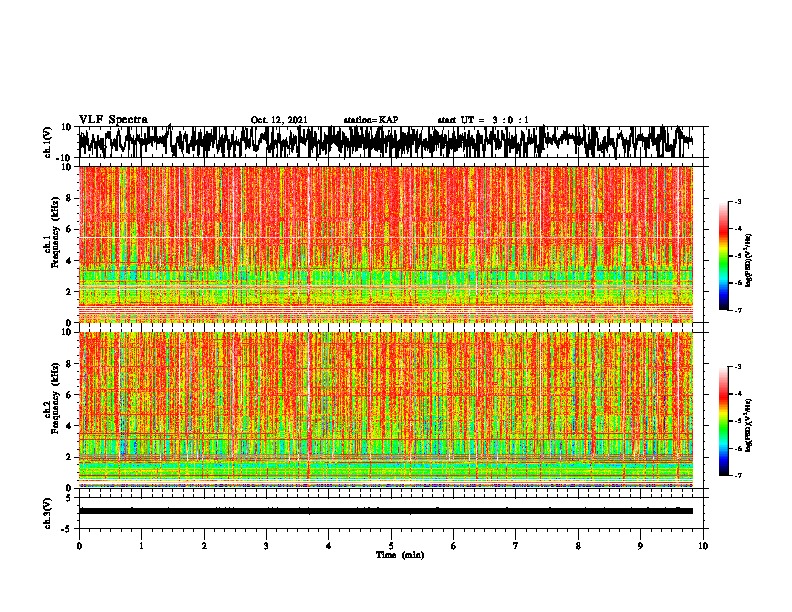Click the black ch.3 voltage trace band
The height and width of the screenshot is (612, 792).
click(x=385, y=511)
